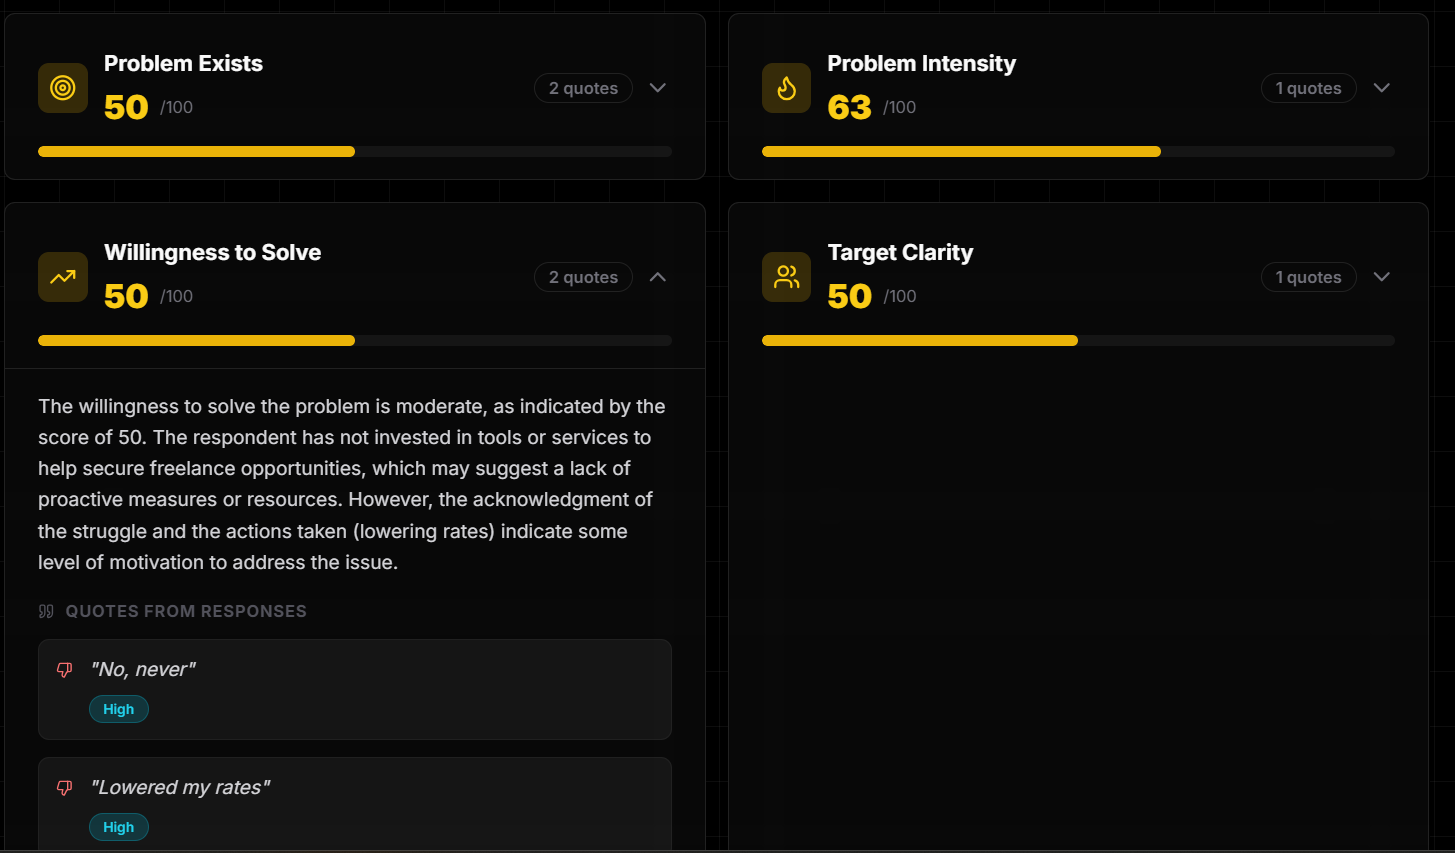The height and width of the screenshot is (853, 1455).
Task: Expand the Problem Intensity card chevron
Action: tap(1382, 88)
